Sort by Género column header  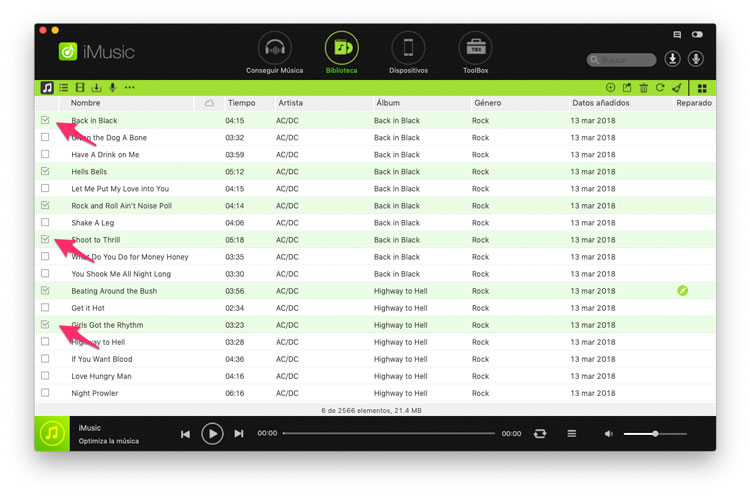(488, 103)
